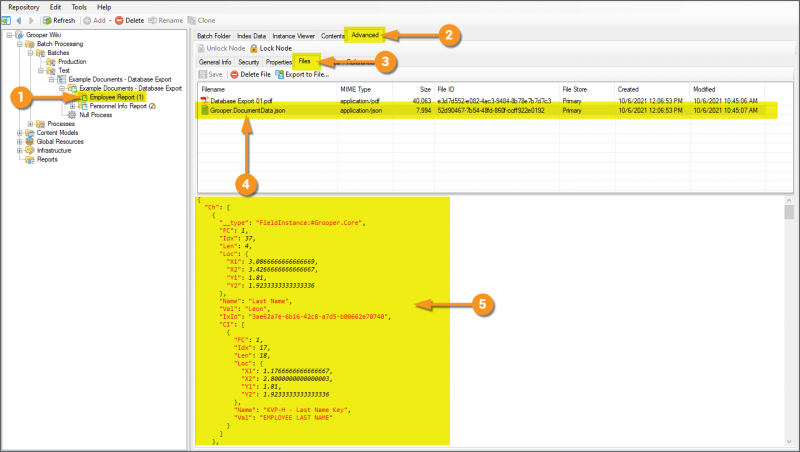Open the Tools menu

[x=76, y=7]
